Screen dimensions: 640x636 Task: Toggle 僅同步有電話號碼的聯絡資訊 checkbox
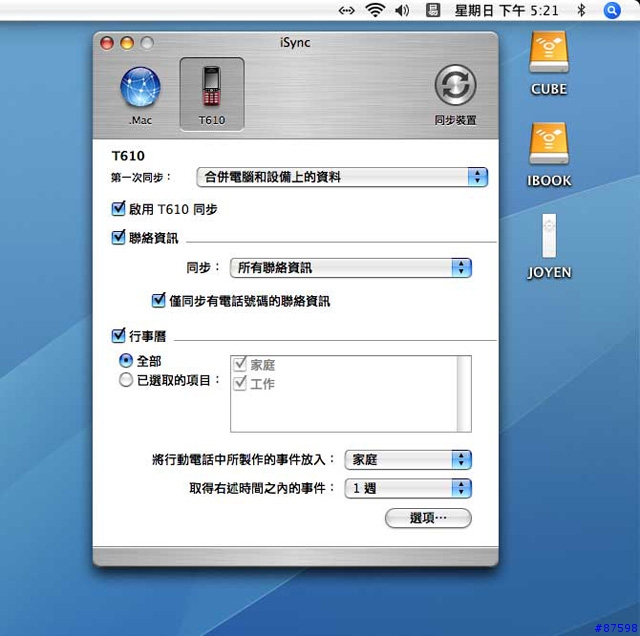[x=158, y=300]
